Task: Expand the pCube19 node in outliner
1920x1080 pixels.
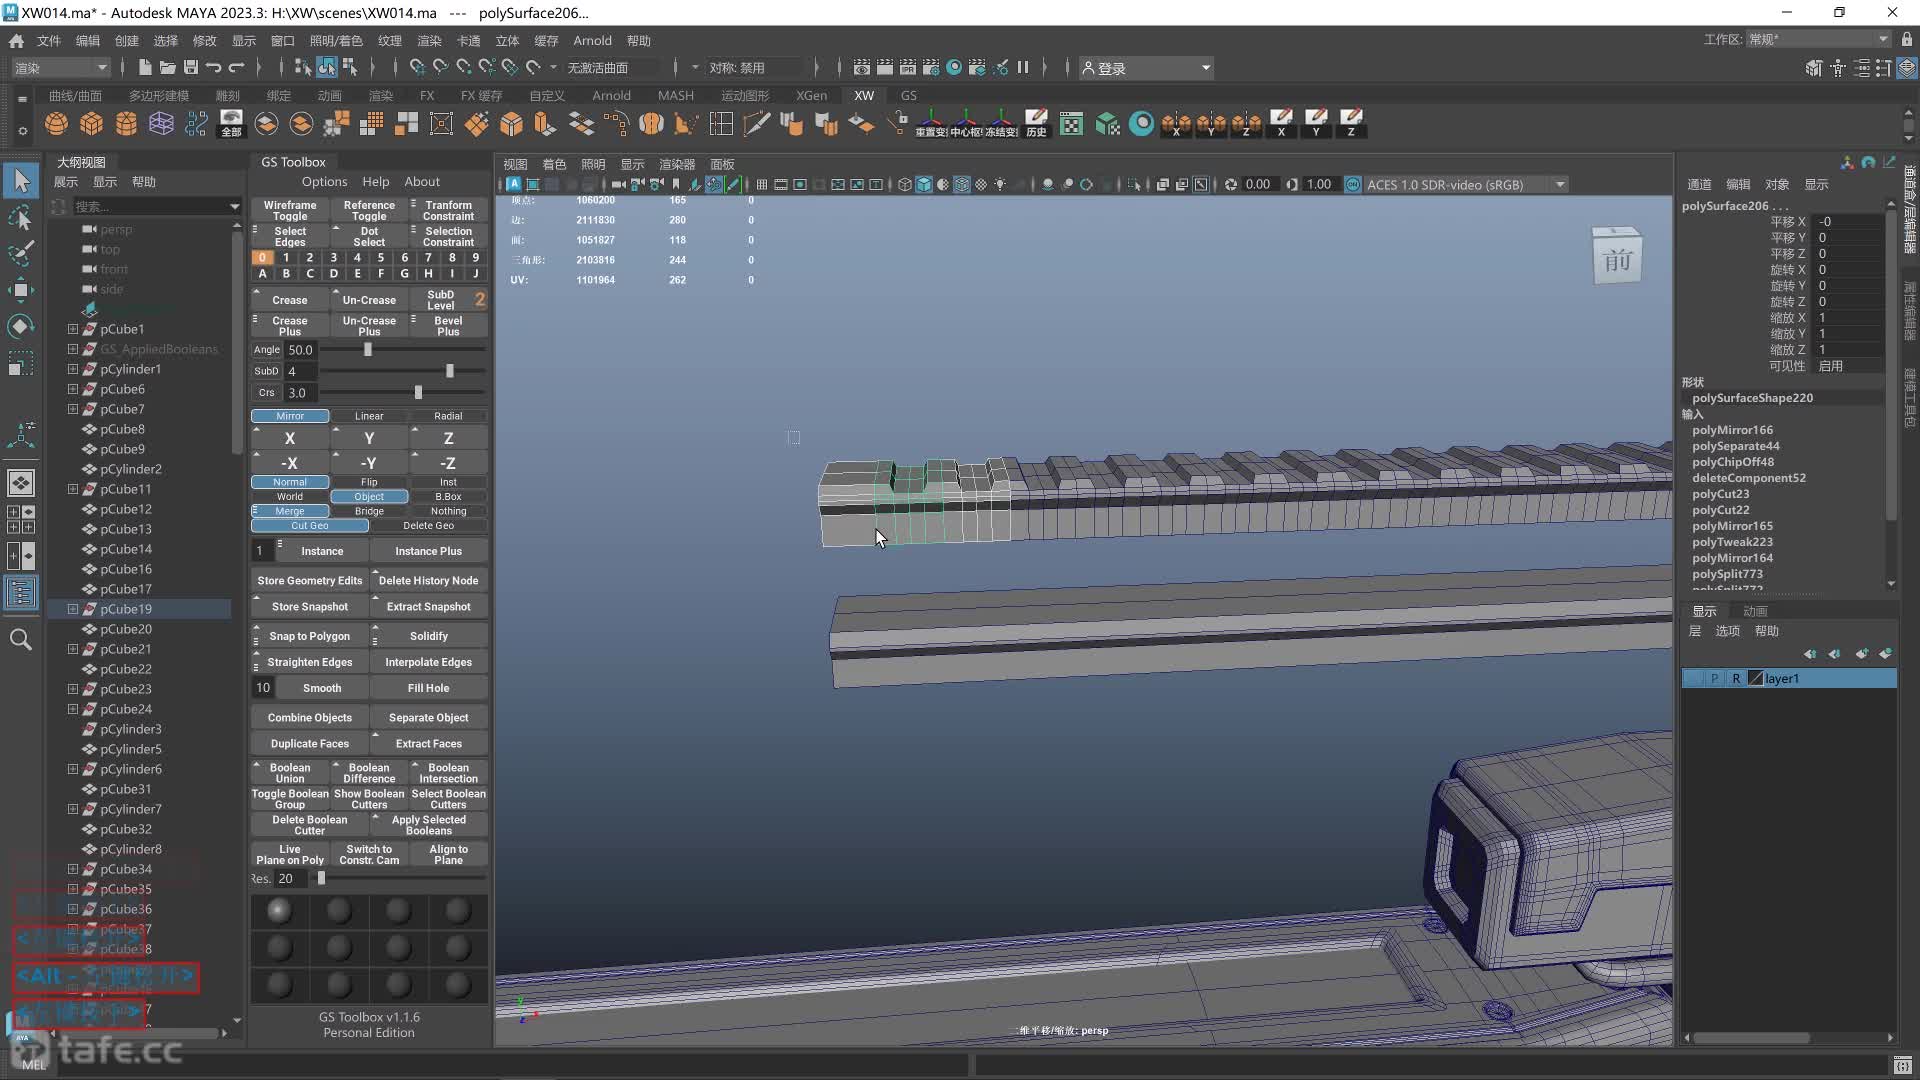Action: tap(72, 609)
